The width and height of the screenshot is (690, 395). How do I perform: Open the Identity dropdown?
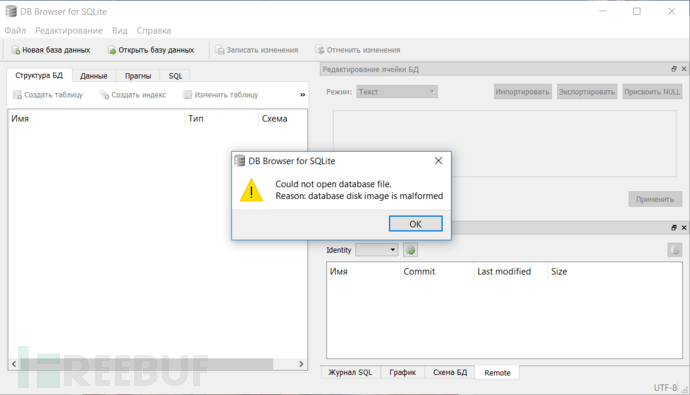pos(377,250)
